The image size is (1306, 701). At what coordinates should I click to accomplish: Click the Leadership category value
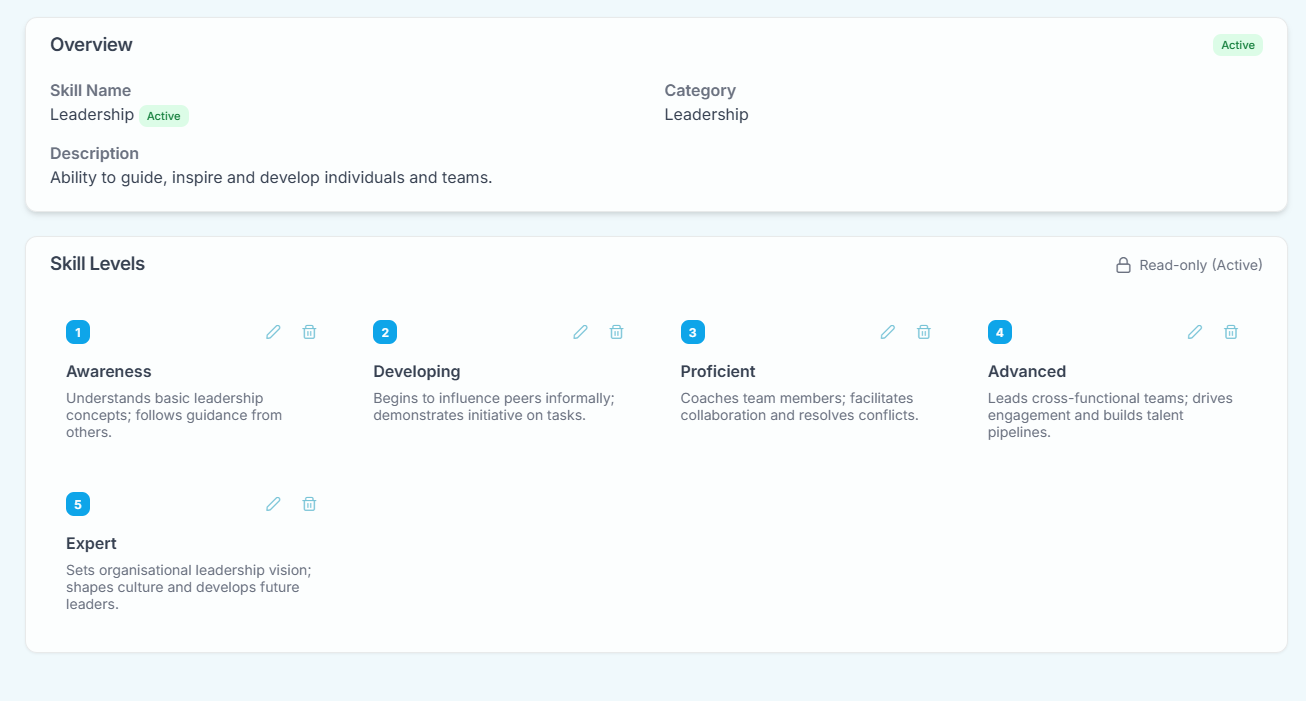(x=706, y=114)
